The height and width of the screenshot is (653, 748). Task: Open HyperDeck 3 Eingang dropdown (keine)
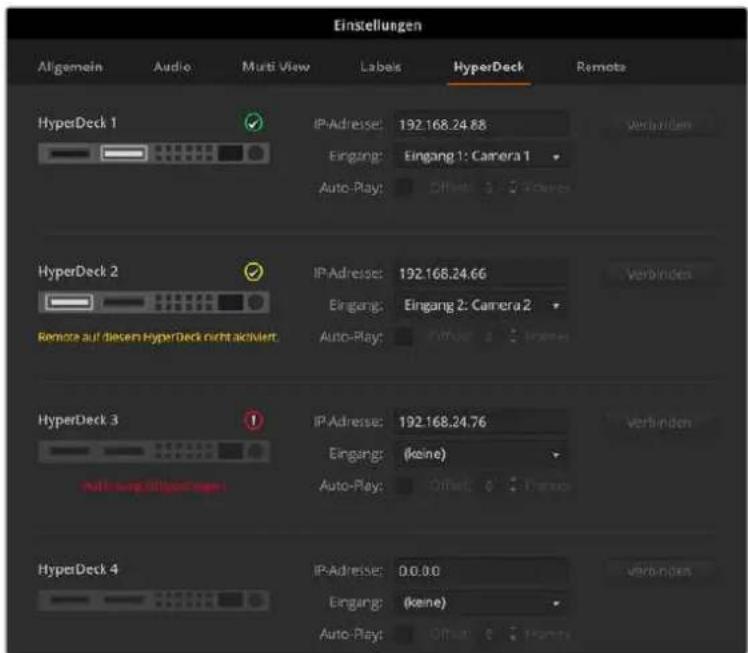pos(481,454)
